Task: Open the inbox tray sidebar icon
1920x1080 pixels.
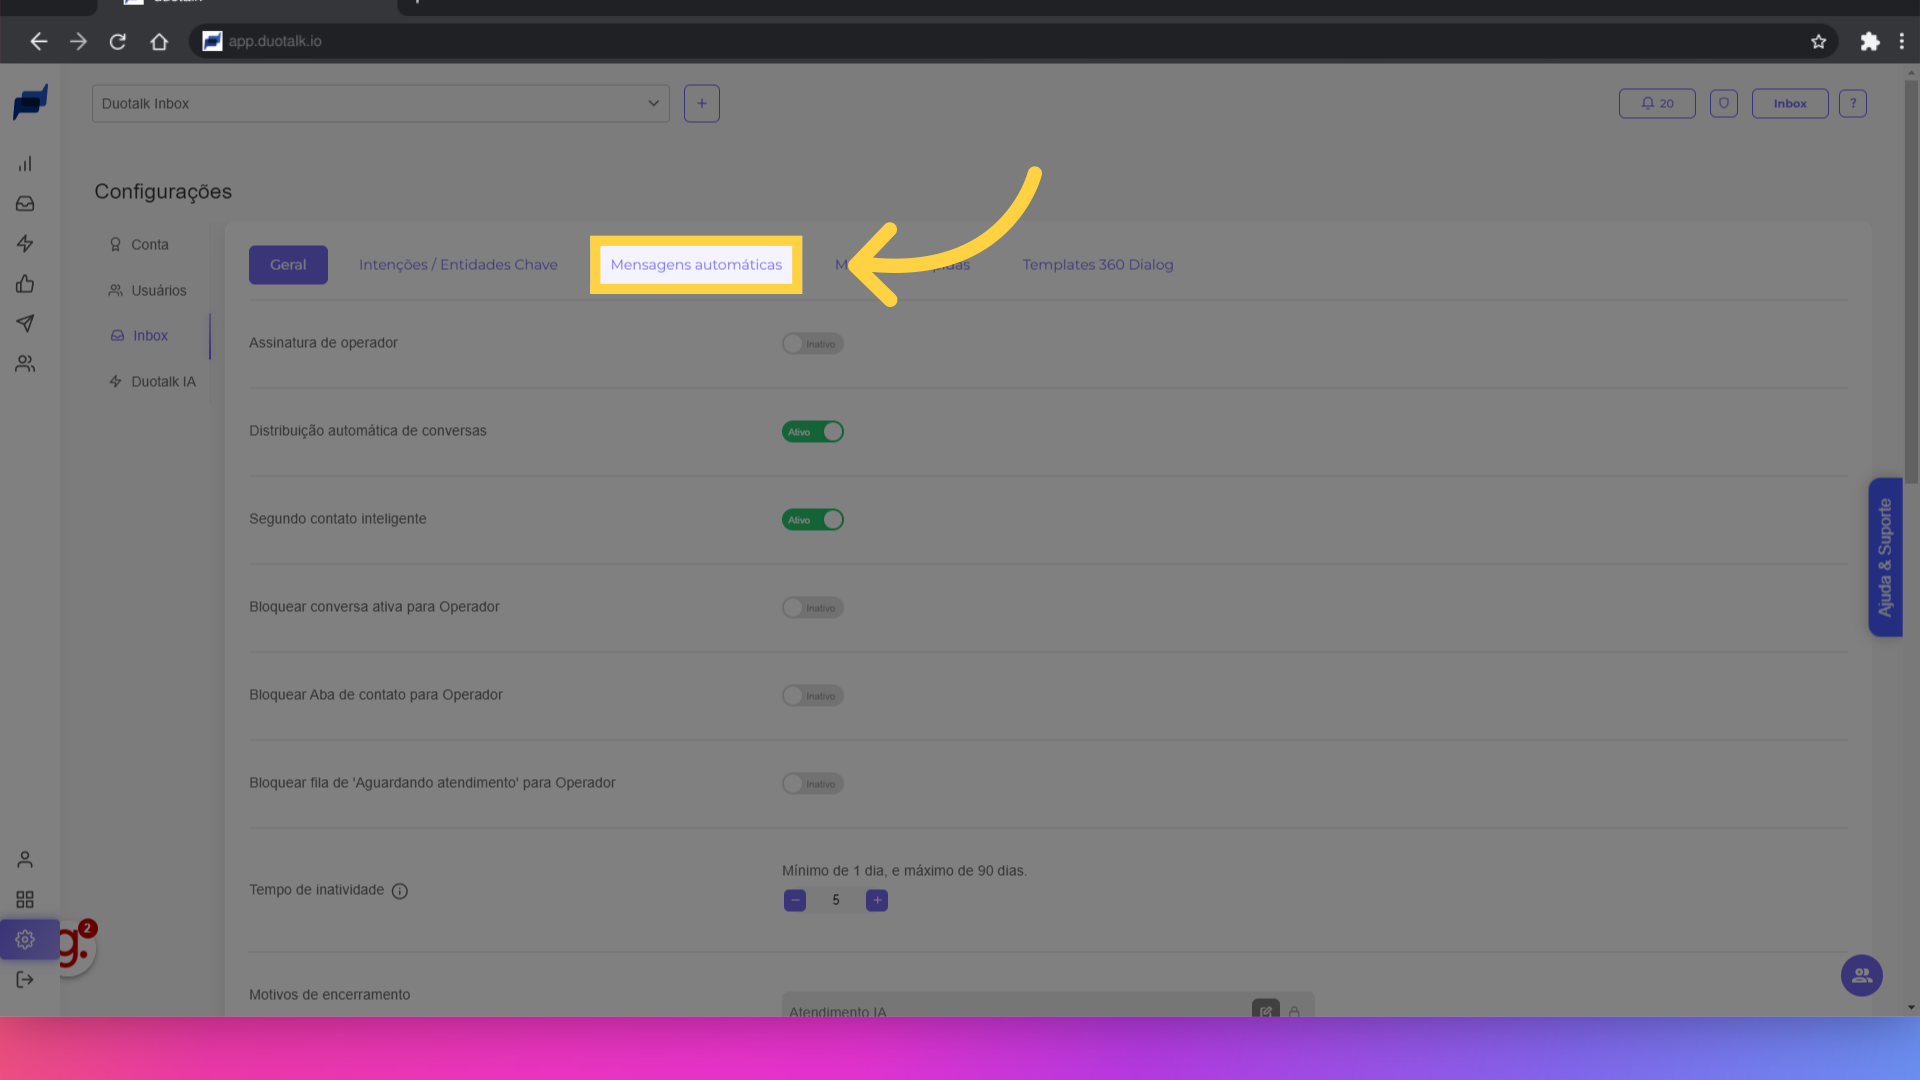Action: pos(25,204)
